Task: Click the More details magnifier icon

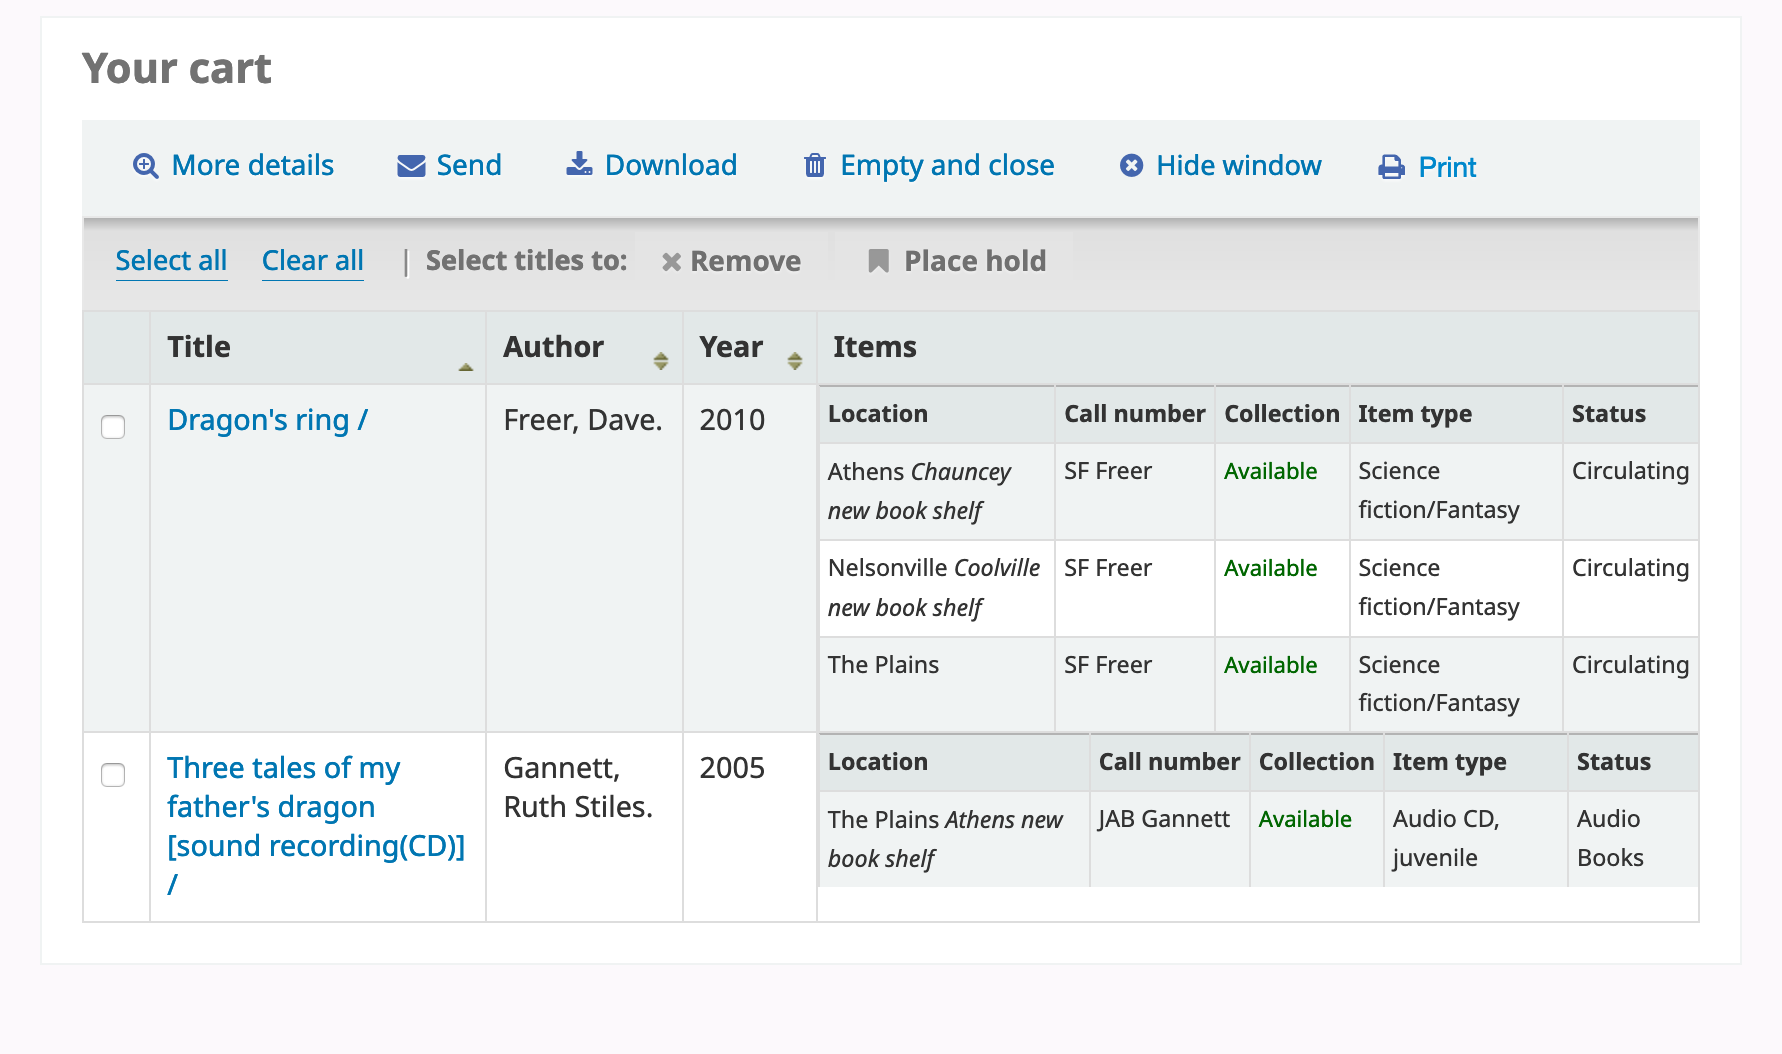Action: [x=146, y=166]
